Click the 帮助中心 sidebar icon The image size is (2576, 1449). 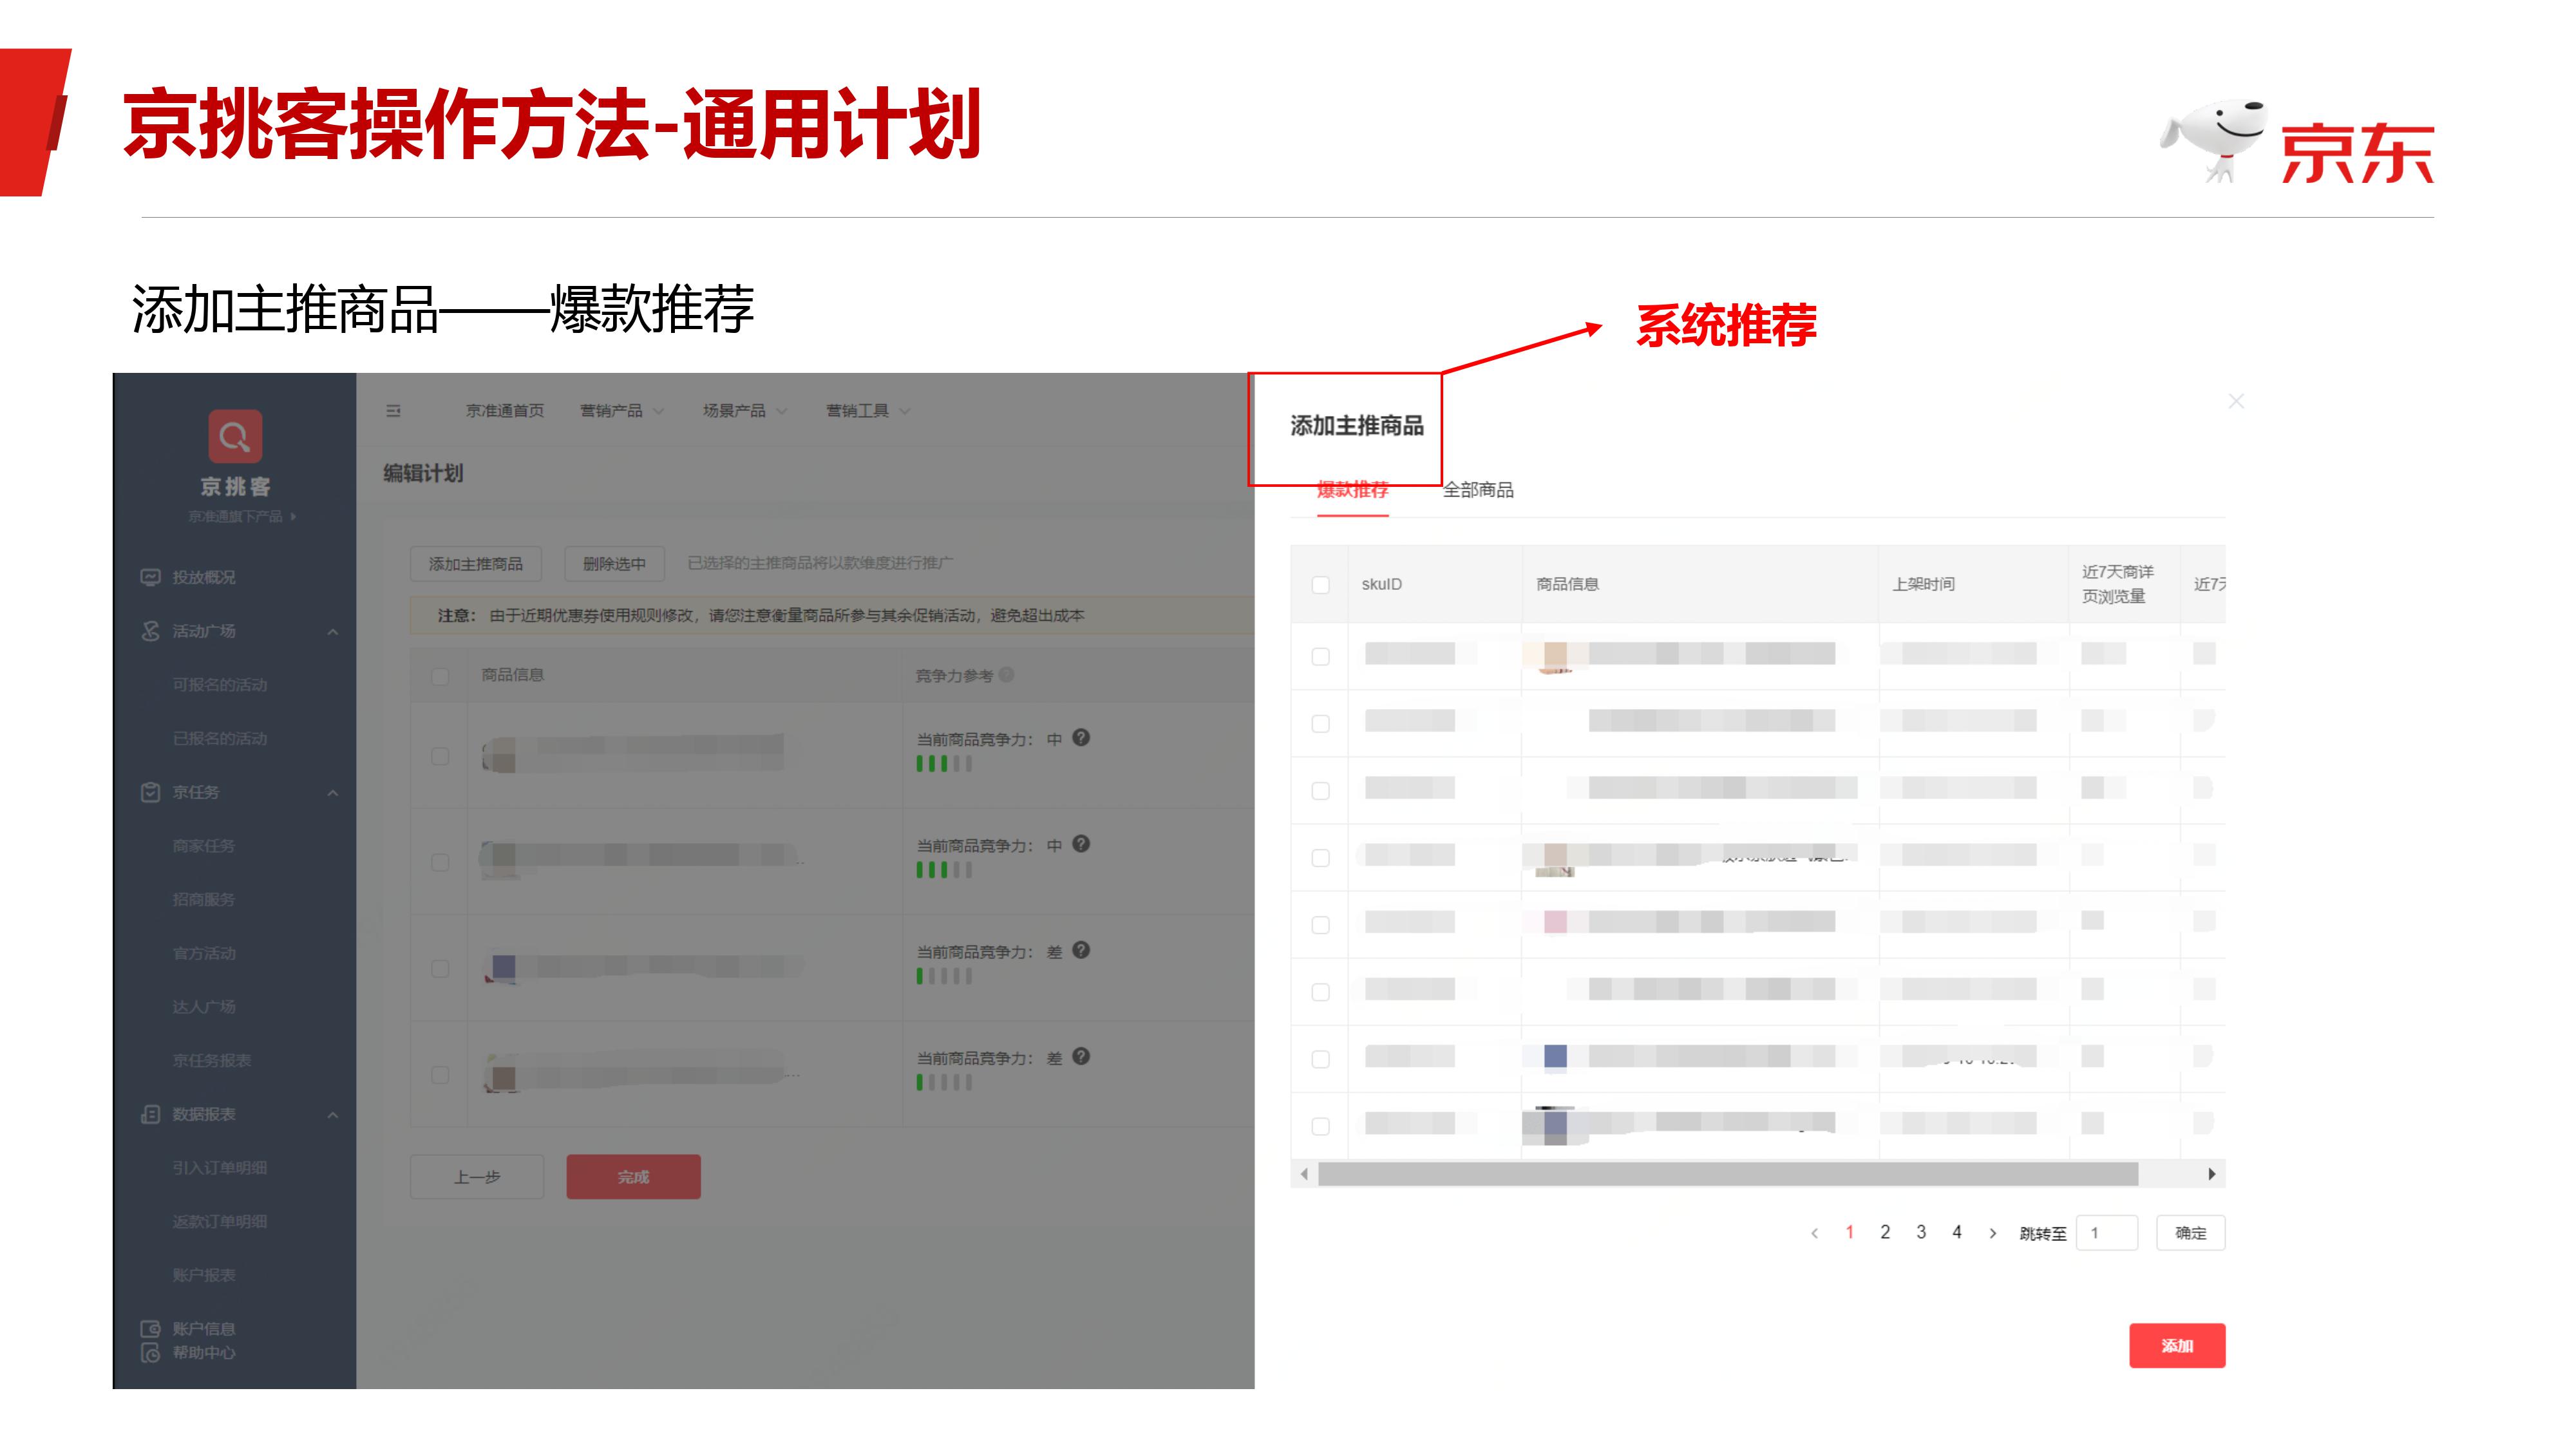click(150, 1353)
